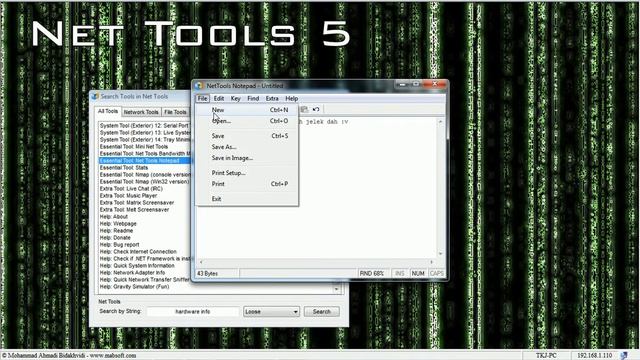Screen dimensions: 640x360
Task: Choose Save As... from the File menu
Action: [x=247, y=147]
